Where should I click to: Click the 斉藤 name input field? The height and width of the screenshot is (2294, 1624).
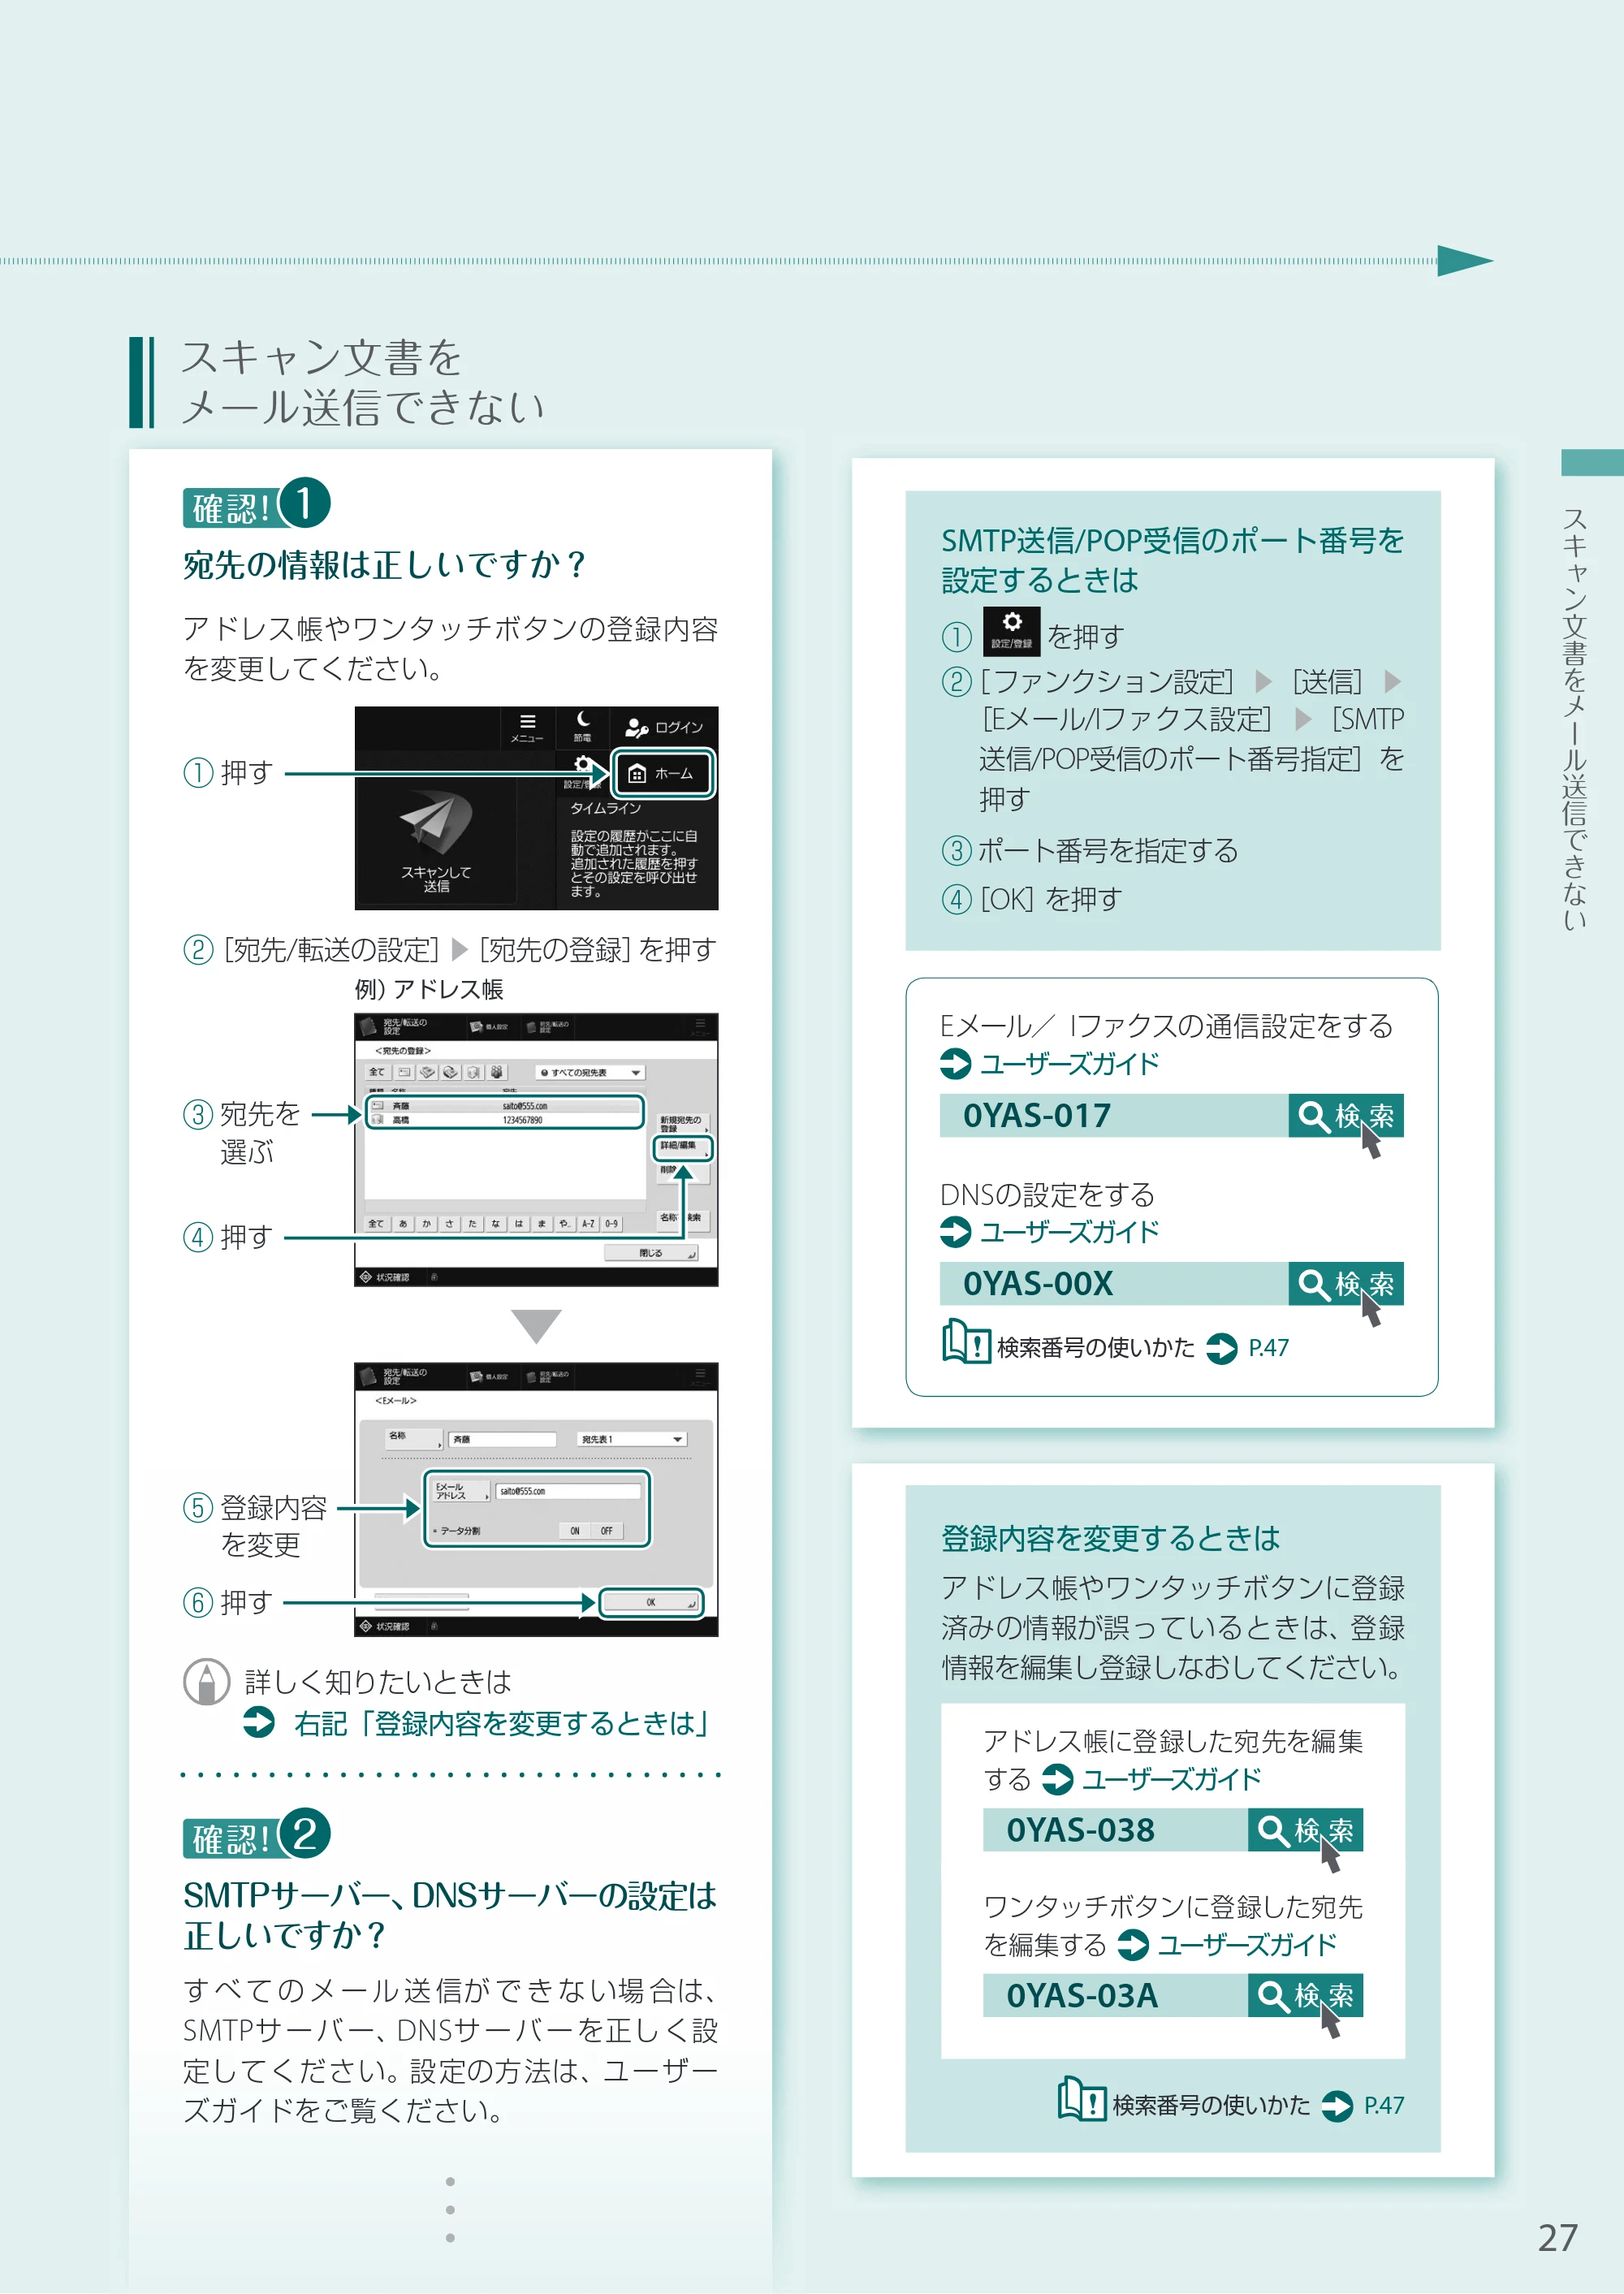pyautogui.click(x=502, y=1439)
